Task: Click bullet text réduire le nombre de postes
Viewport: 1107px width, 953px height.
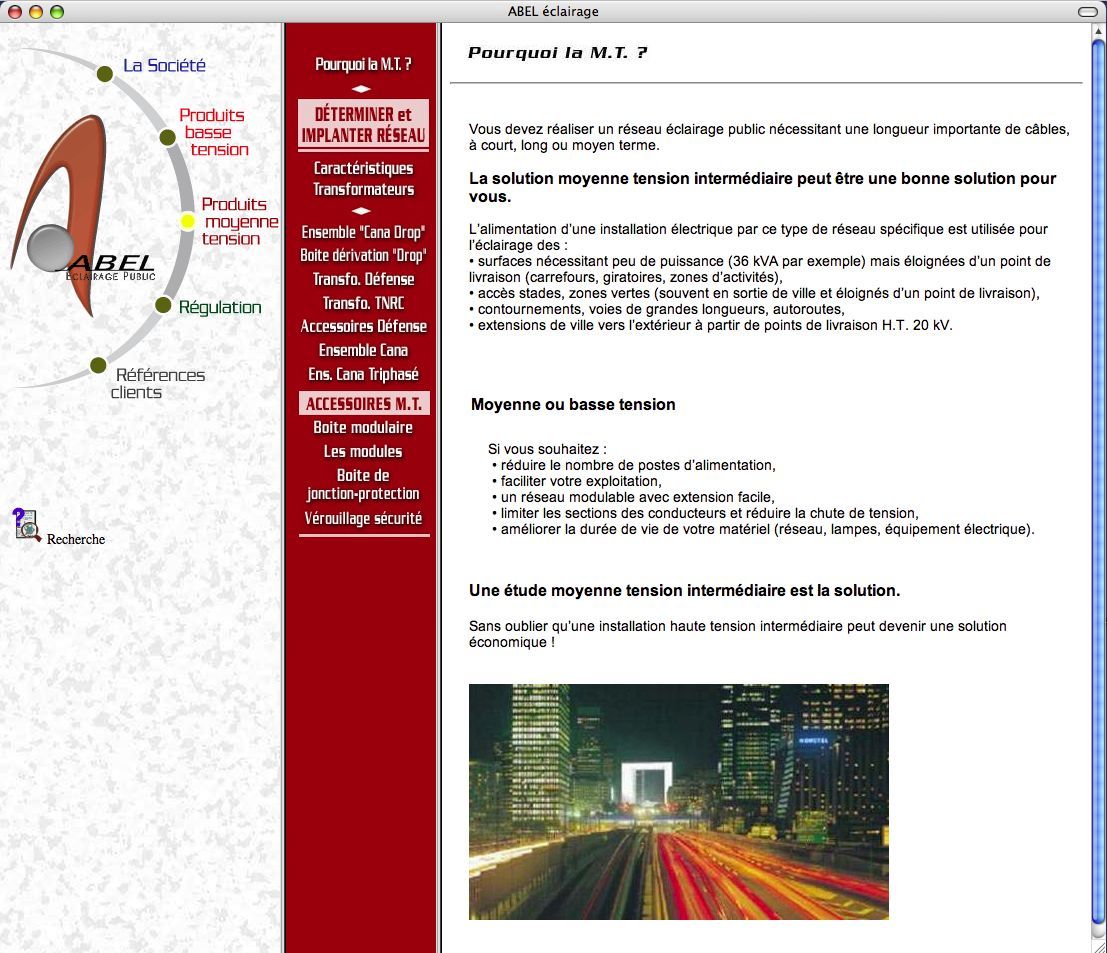Action: pos(638,465)
